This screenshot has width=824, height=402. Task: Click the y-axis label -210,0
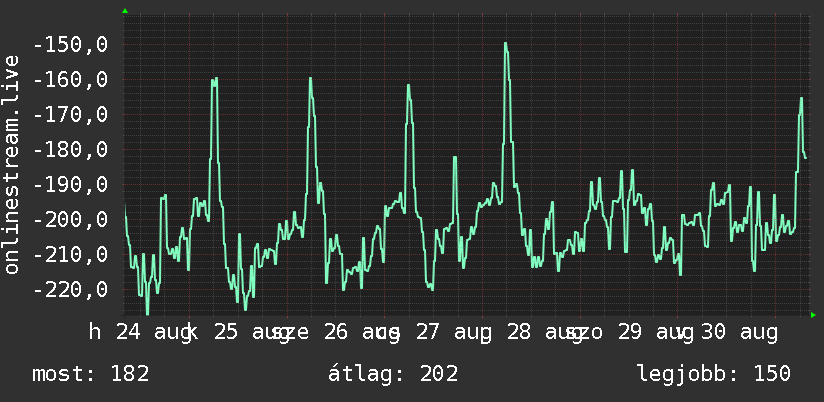[70, 255]
